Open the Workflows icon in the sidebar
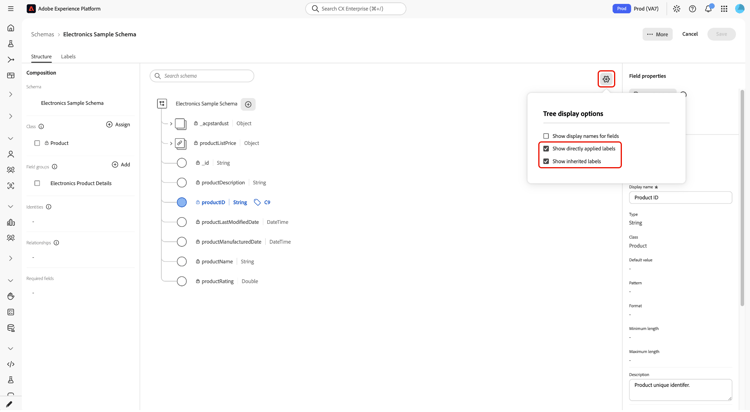750x412 pixels. (x=11, y=60)
